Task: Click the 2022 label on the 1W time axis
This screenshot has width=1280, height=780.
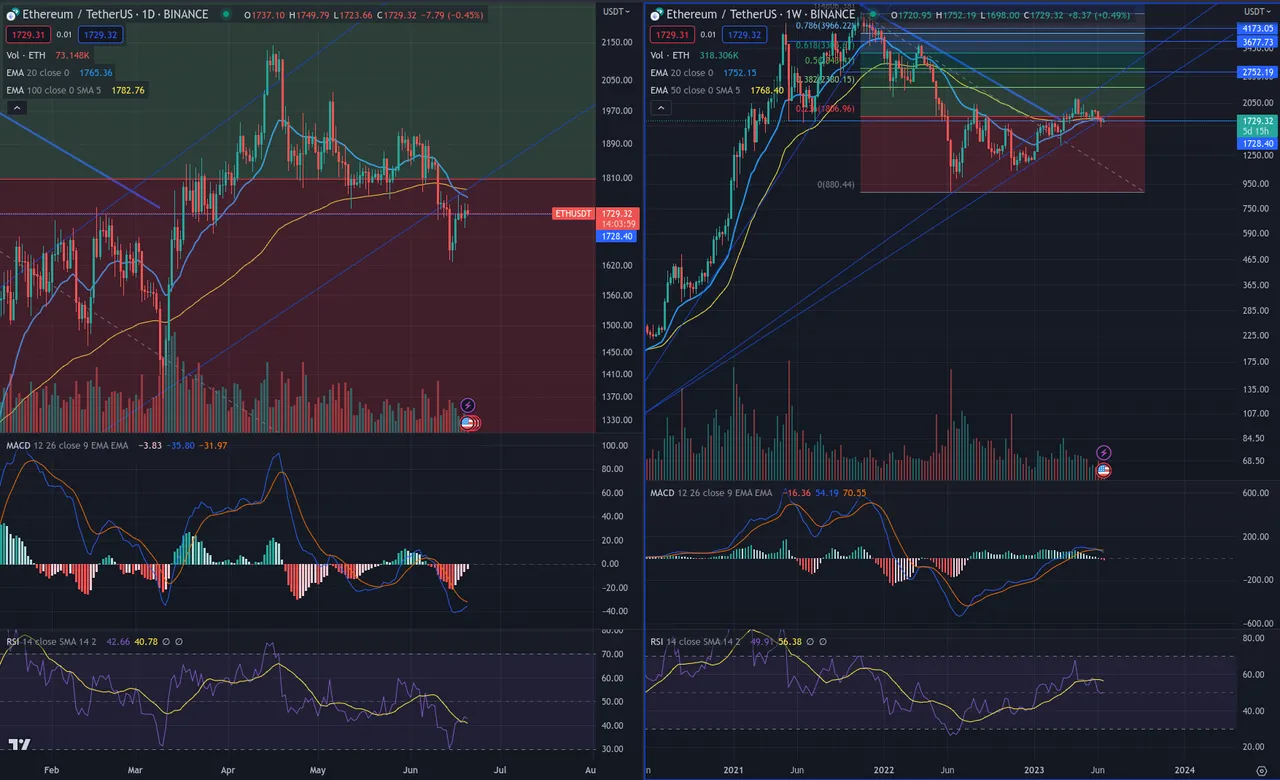Action: tap(882, 770)
